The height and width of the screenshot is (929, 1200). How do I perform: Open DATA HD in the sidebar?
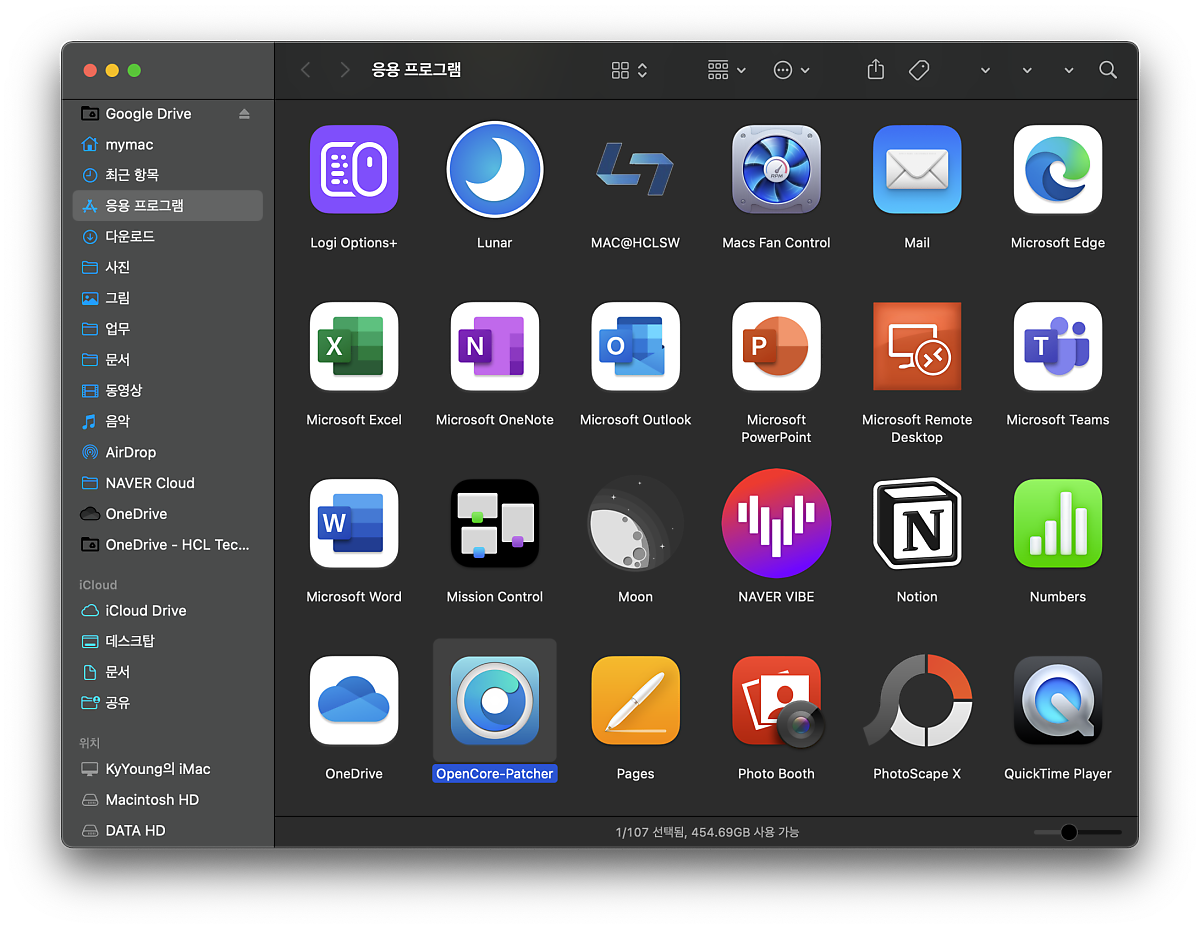click(168, 831)
